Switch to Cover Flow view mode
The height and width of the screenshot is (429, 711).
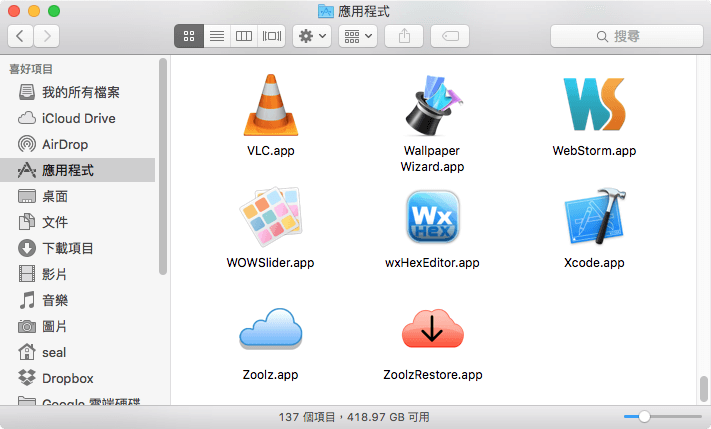(x=272, y=36)
